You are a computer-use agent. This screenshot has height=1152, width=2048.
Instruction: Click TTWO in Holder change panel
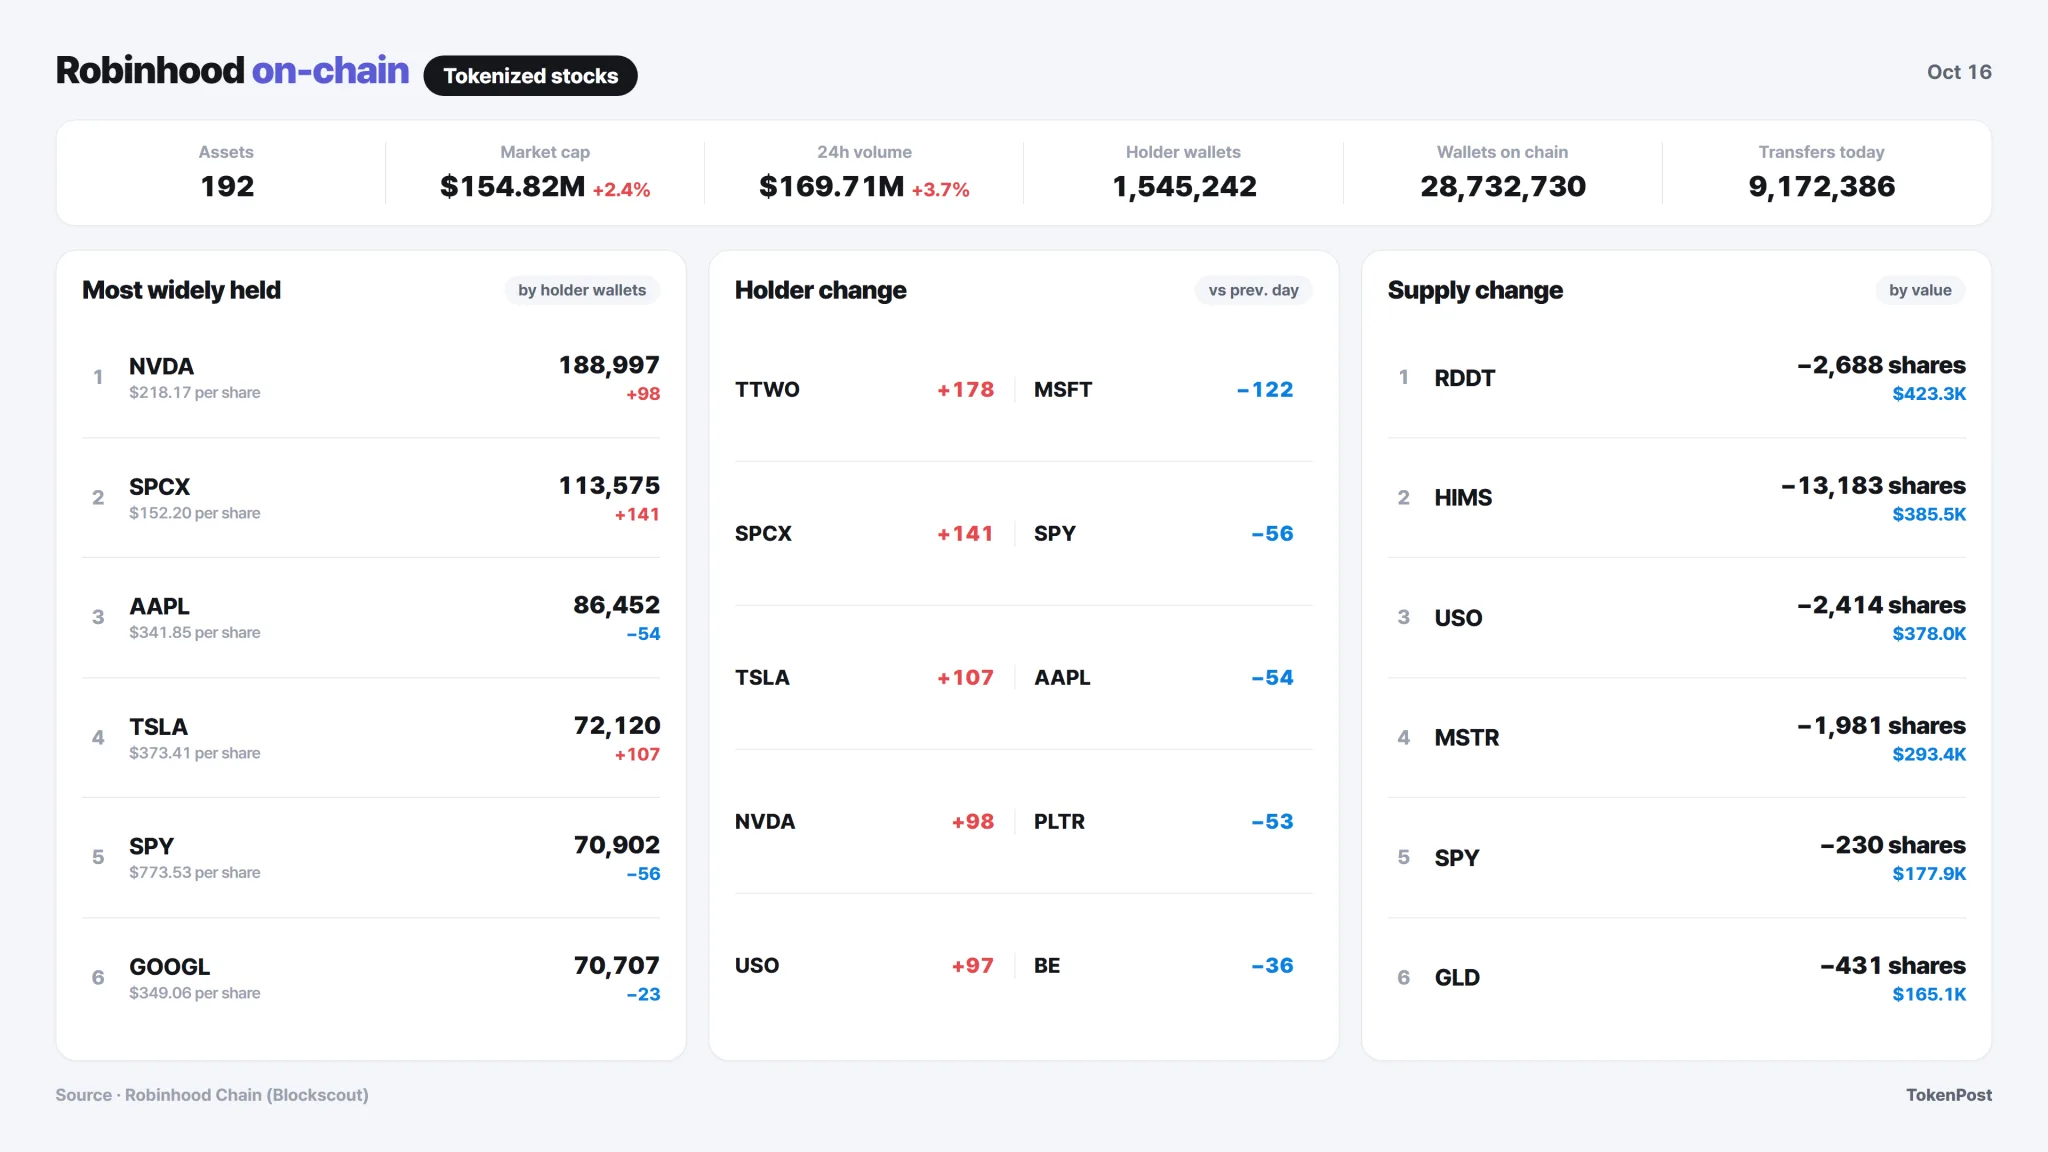(767, 389)
